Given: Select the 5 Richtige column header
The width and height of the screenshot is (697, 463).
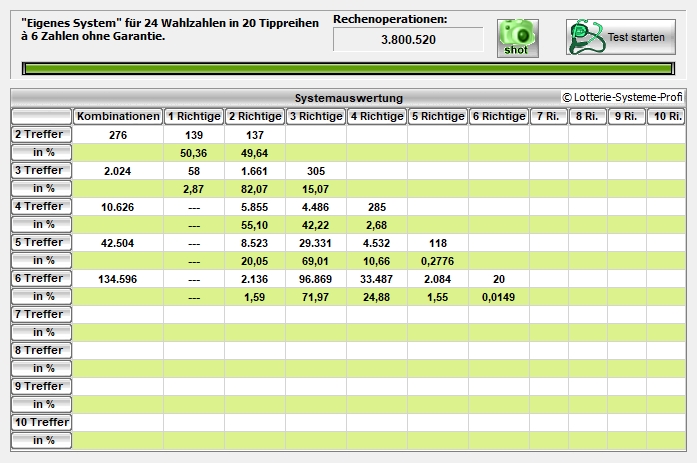Looking at the screenshot, I should pos(438,116).
